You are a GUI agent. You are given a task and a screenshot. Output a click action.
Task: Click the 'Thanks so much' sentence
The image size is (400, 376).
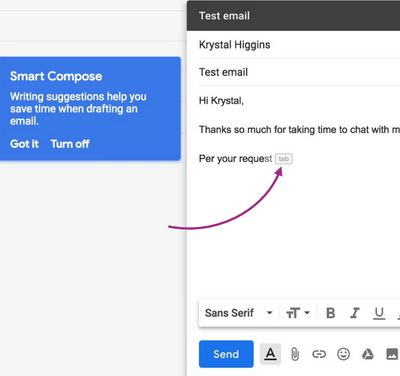[x=299, y=129]
